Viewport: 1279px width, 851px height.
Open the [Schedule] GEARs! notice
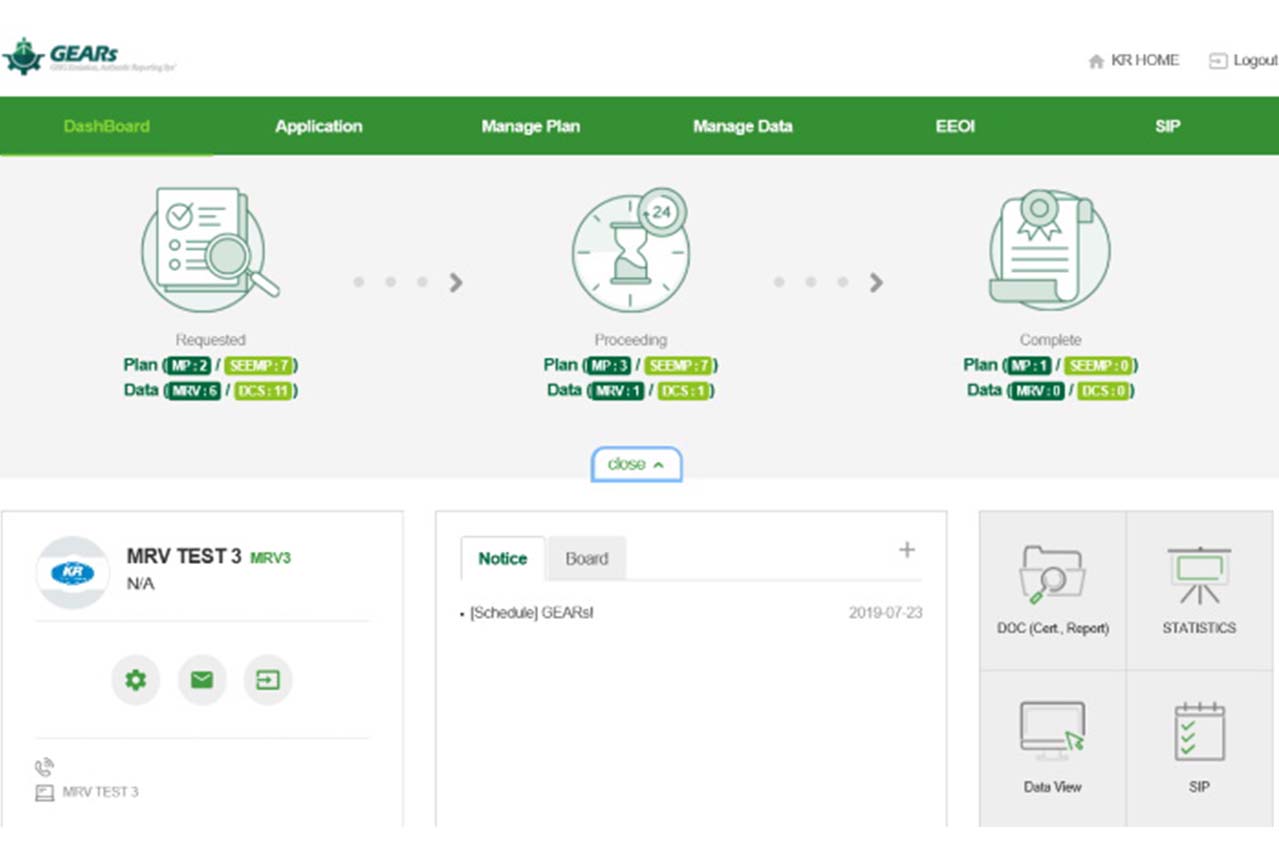pos(532,613)
